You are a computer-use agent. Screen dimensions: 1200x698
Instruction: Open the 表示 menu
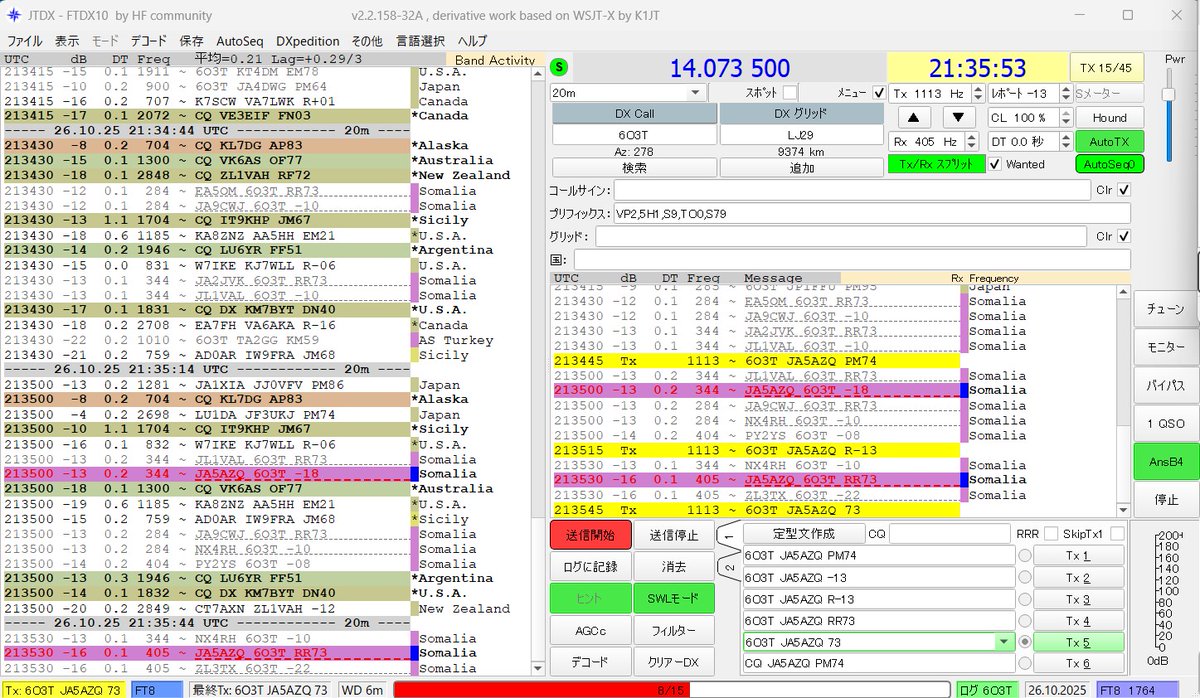point(67,41)
